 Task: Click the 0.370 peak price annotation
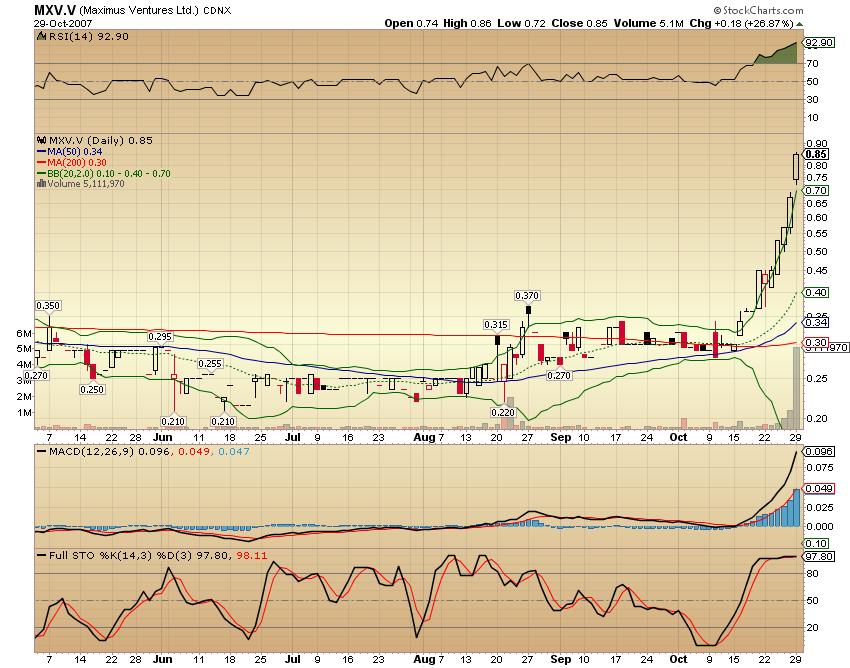coord(527,296)
